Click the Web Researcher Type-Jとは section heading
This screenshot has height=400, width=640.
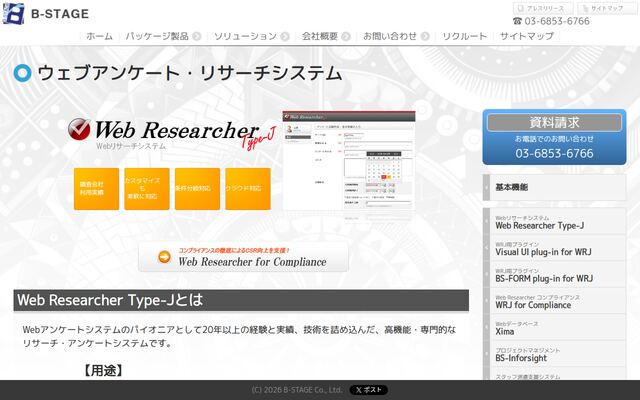[241, 300]
